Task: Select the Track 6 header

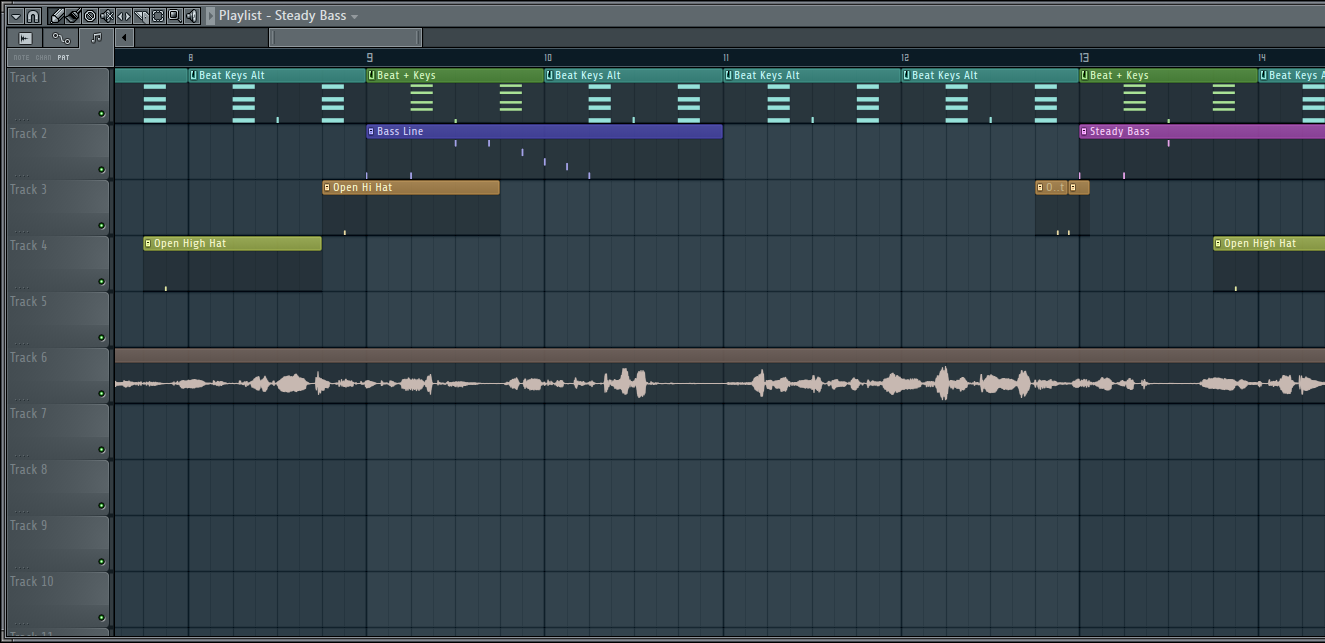Action: coord(58,376)
